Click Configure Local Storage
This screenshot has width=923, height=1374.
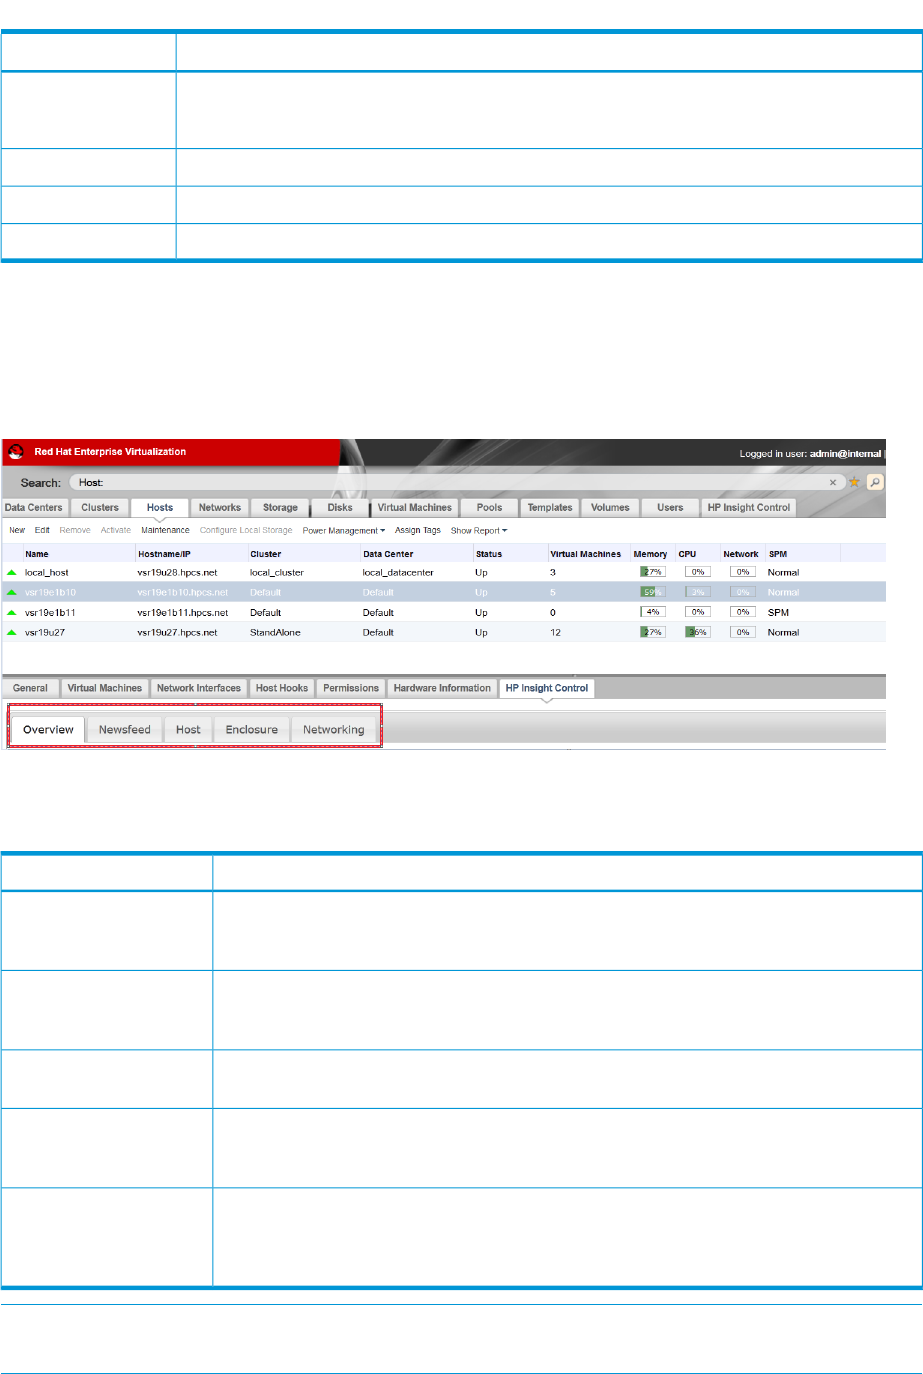click(246, 531)
